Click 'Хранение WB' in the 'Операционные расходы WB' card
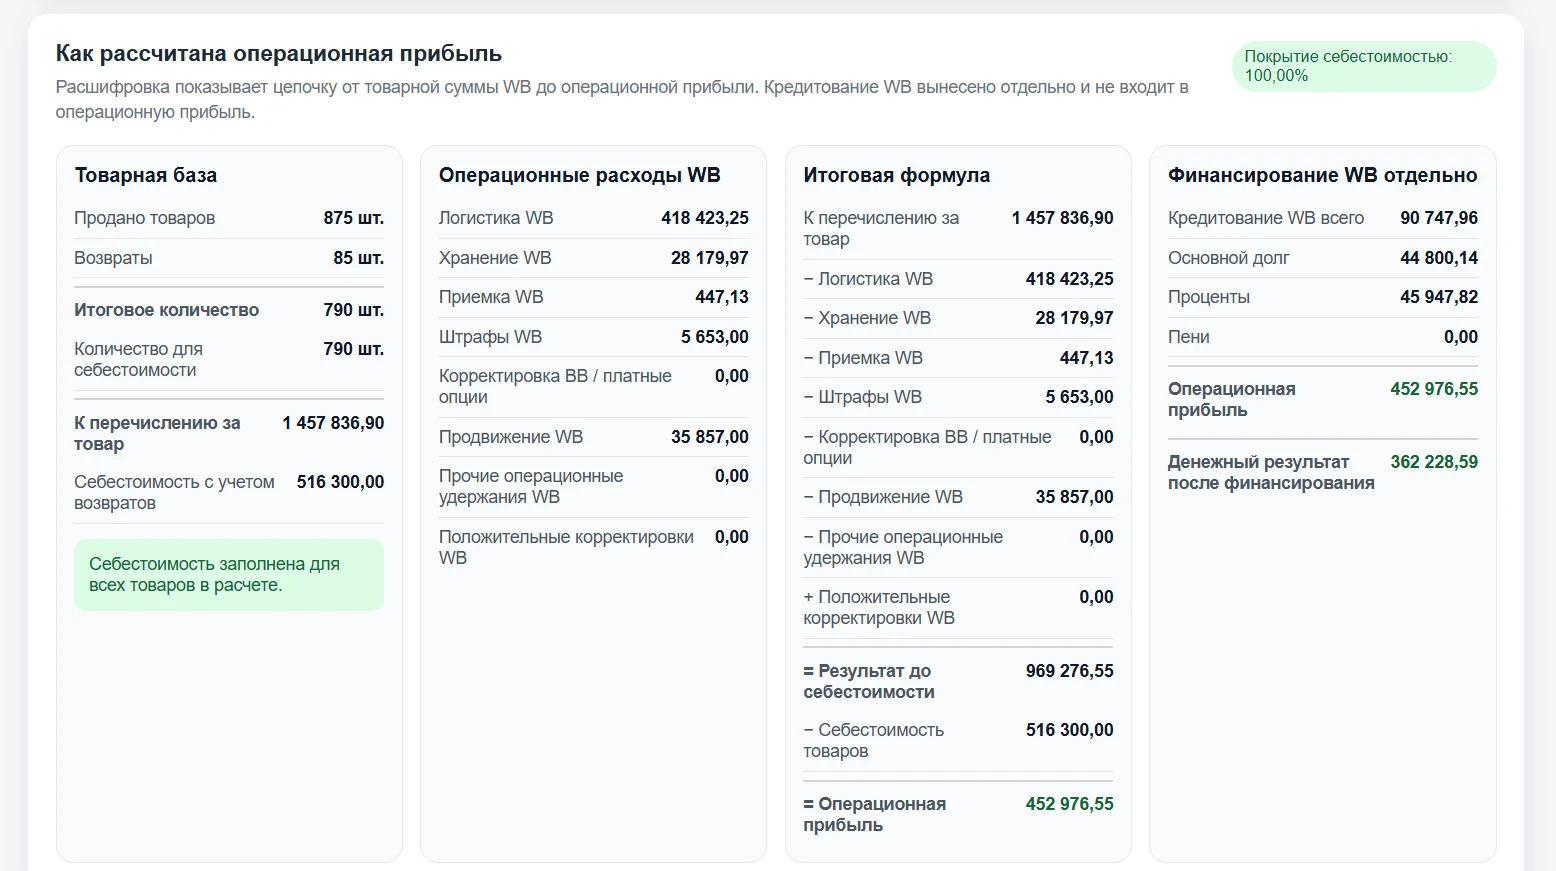 click(495, 258)
